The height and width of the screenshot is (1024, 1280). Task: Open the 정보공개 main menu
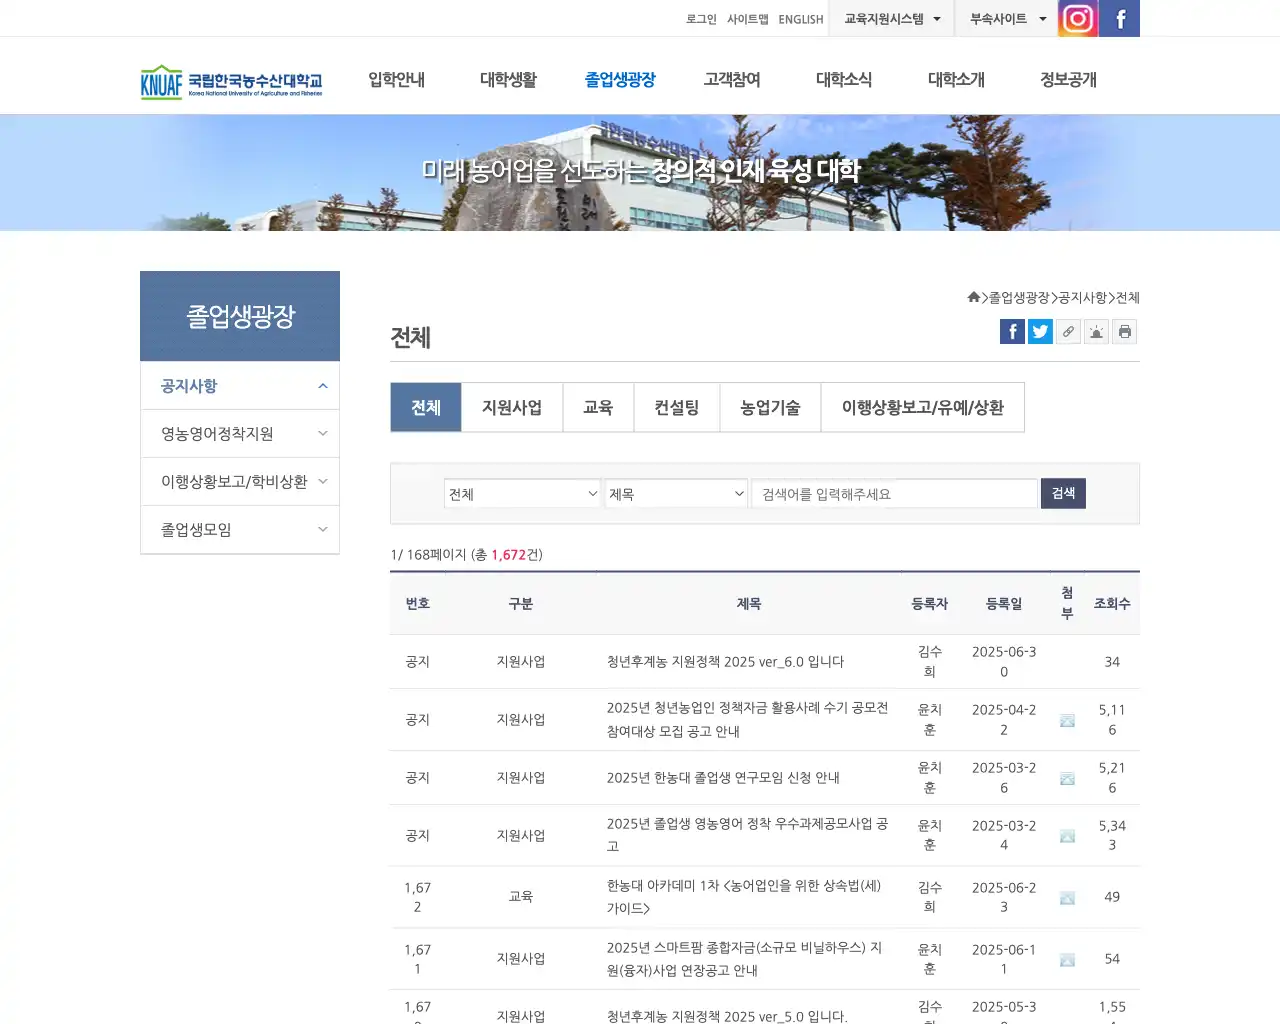click(1068, 79)
